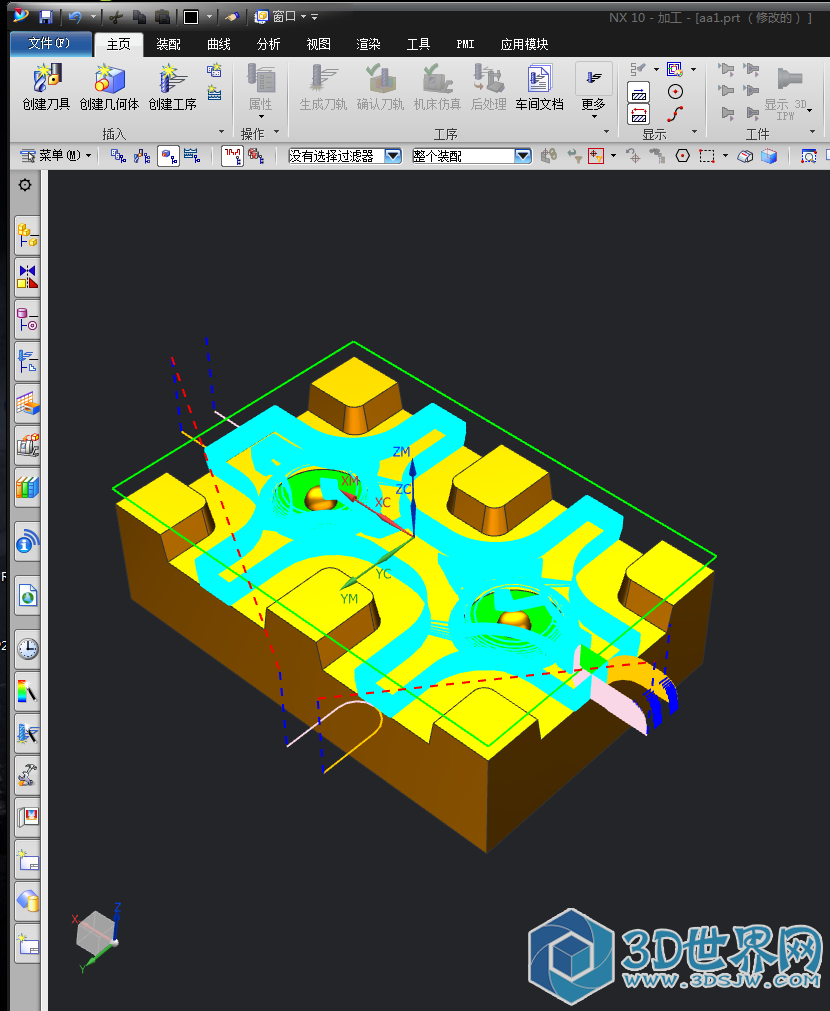Screen dimensions: 830x1011
Task: Open the HD3D Tools sidebar tab
Action: click(28, 542)
